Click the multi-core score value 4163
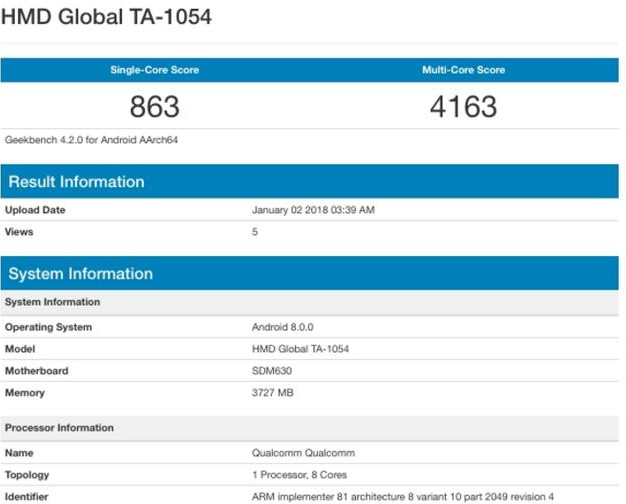The height and width of the screenshot is (504, 626). coord(464,107)
